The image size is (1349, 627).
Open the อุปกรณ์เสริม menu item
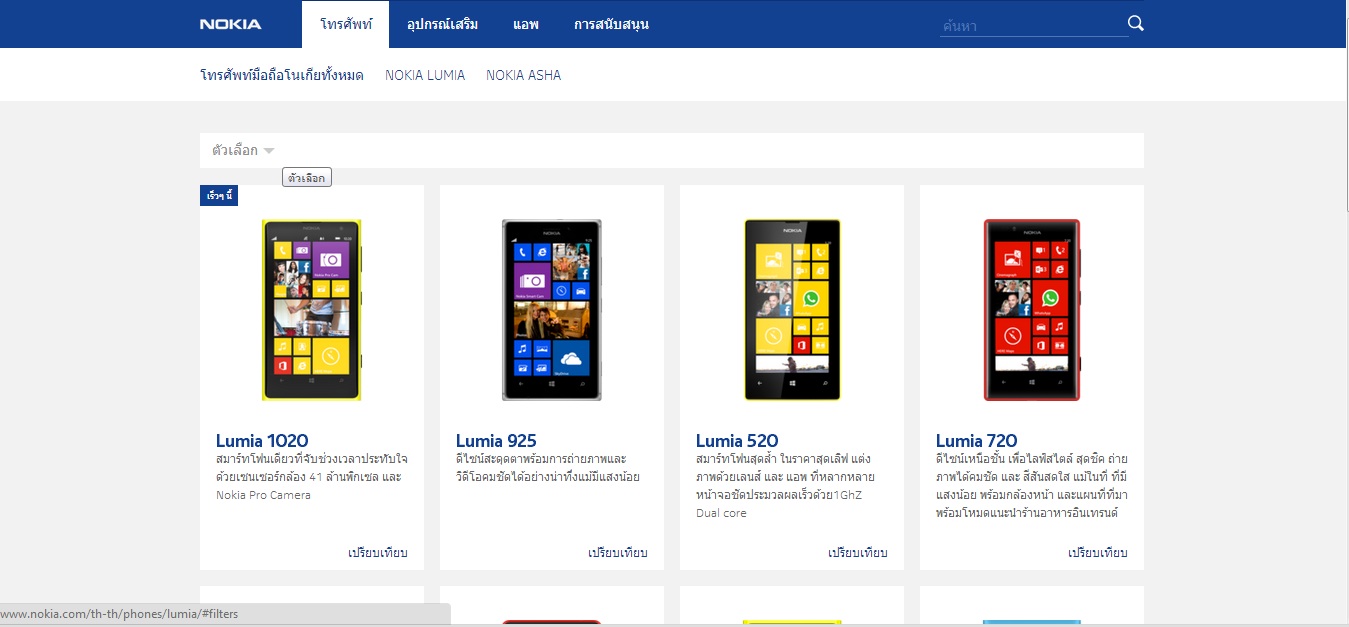[x=443, y=24]
